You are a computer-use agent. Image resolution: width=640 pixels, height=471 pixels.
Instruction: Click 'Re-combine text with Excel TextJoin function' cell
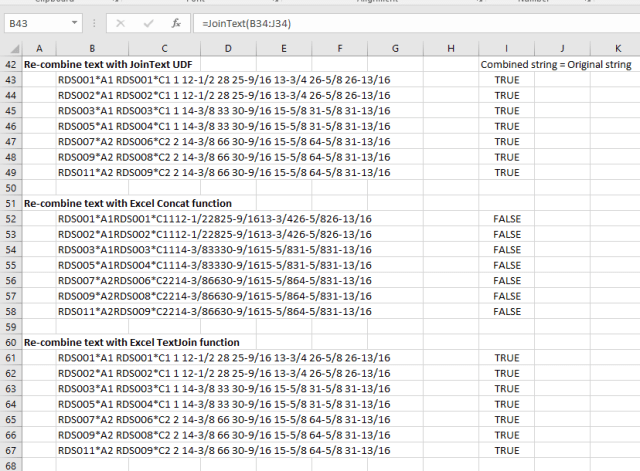coord(131,342)
